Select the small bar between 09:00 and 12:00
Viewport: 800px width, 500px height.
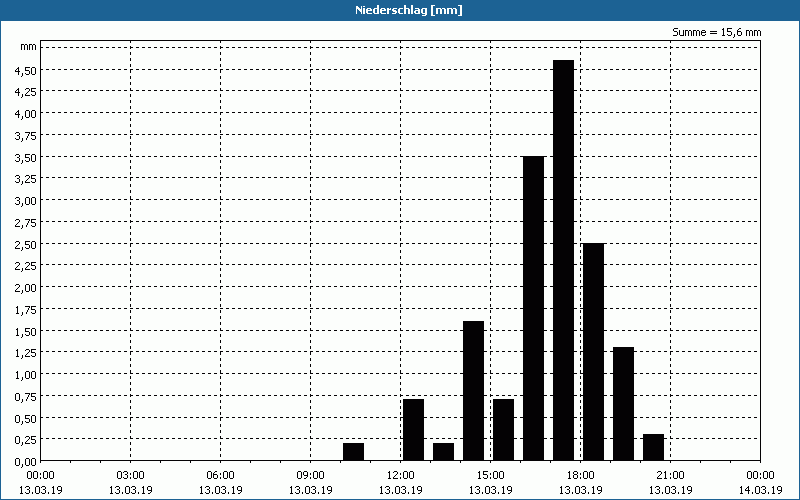[x=354, y=452]
